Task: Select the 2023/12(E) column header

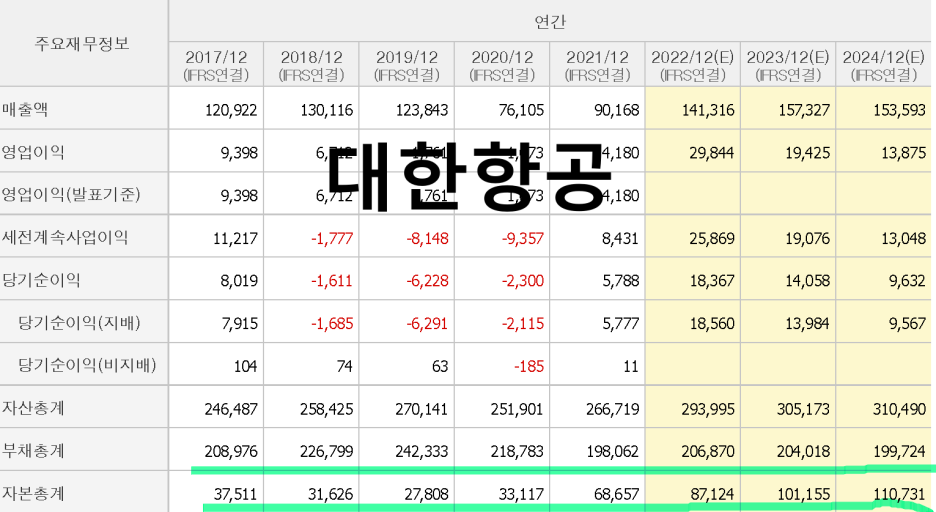Action: click(x=788, y=65)
